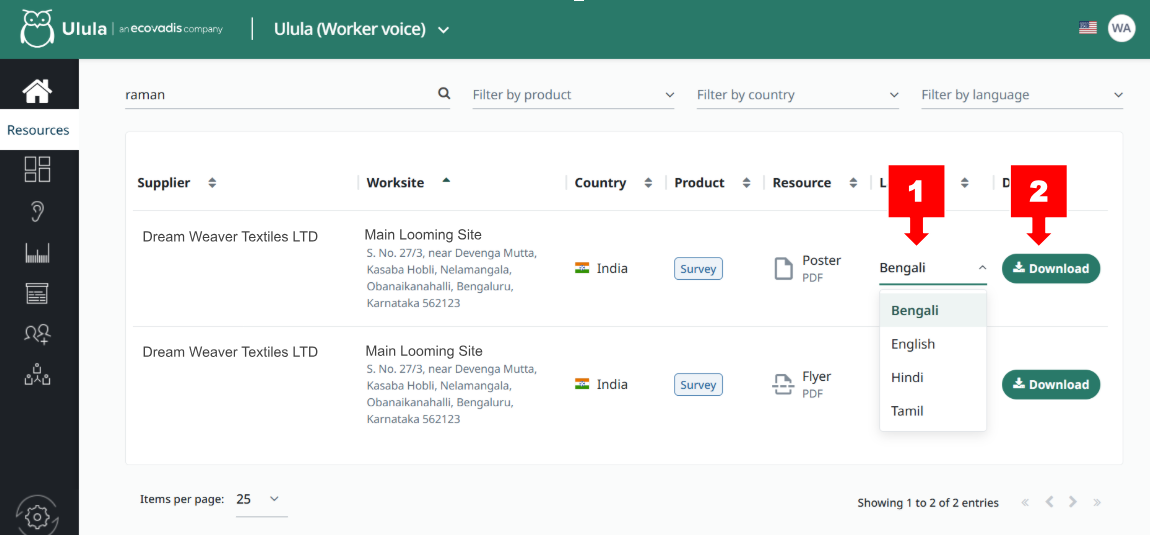Jump to the first page arrow
Screen dimensions: 1150x535
(1025, 502)
